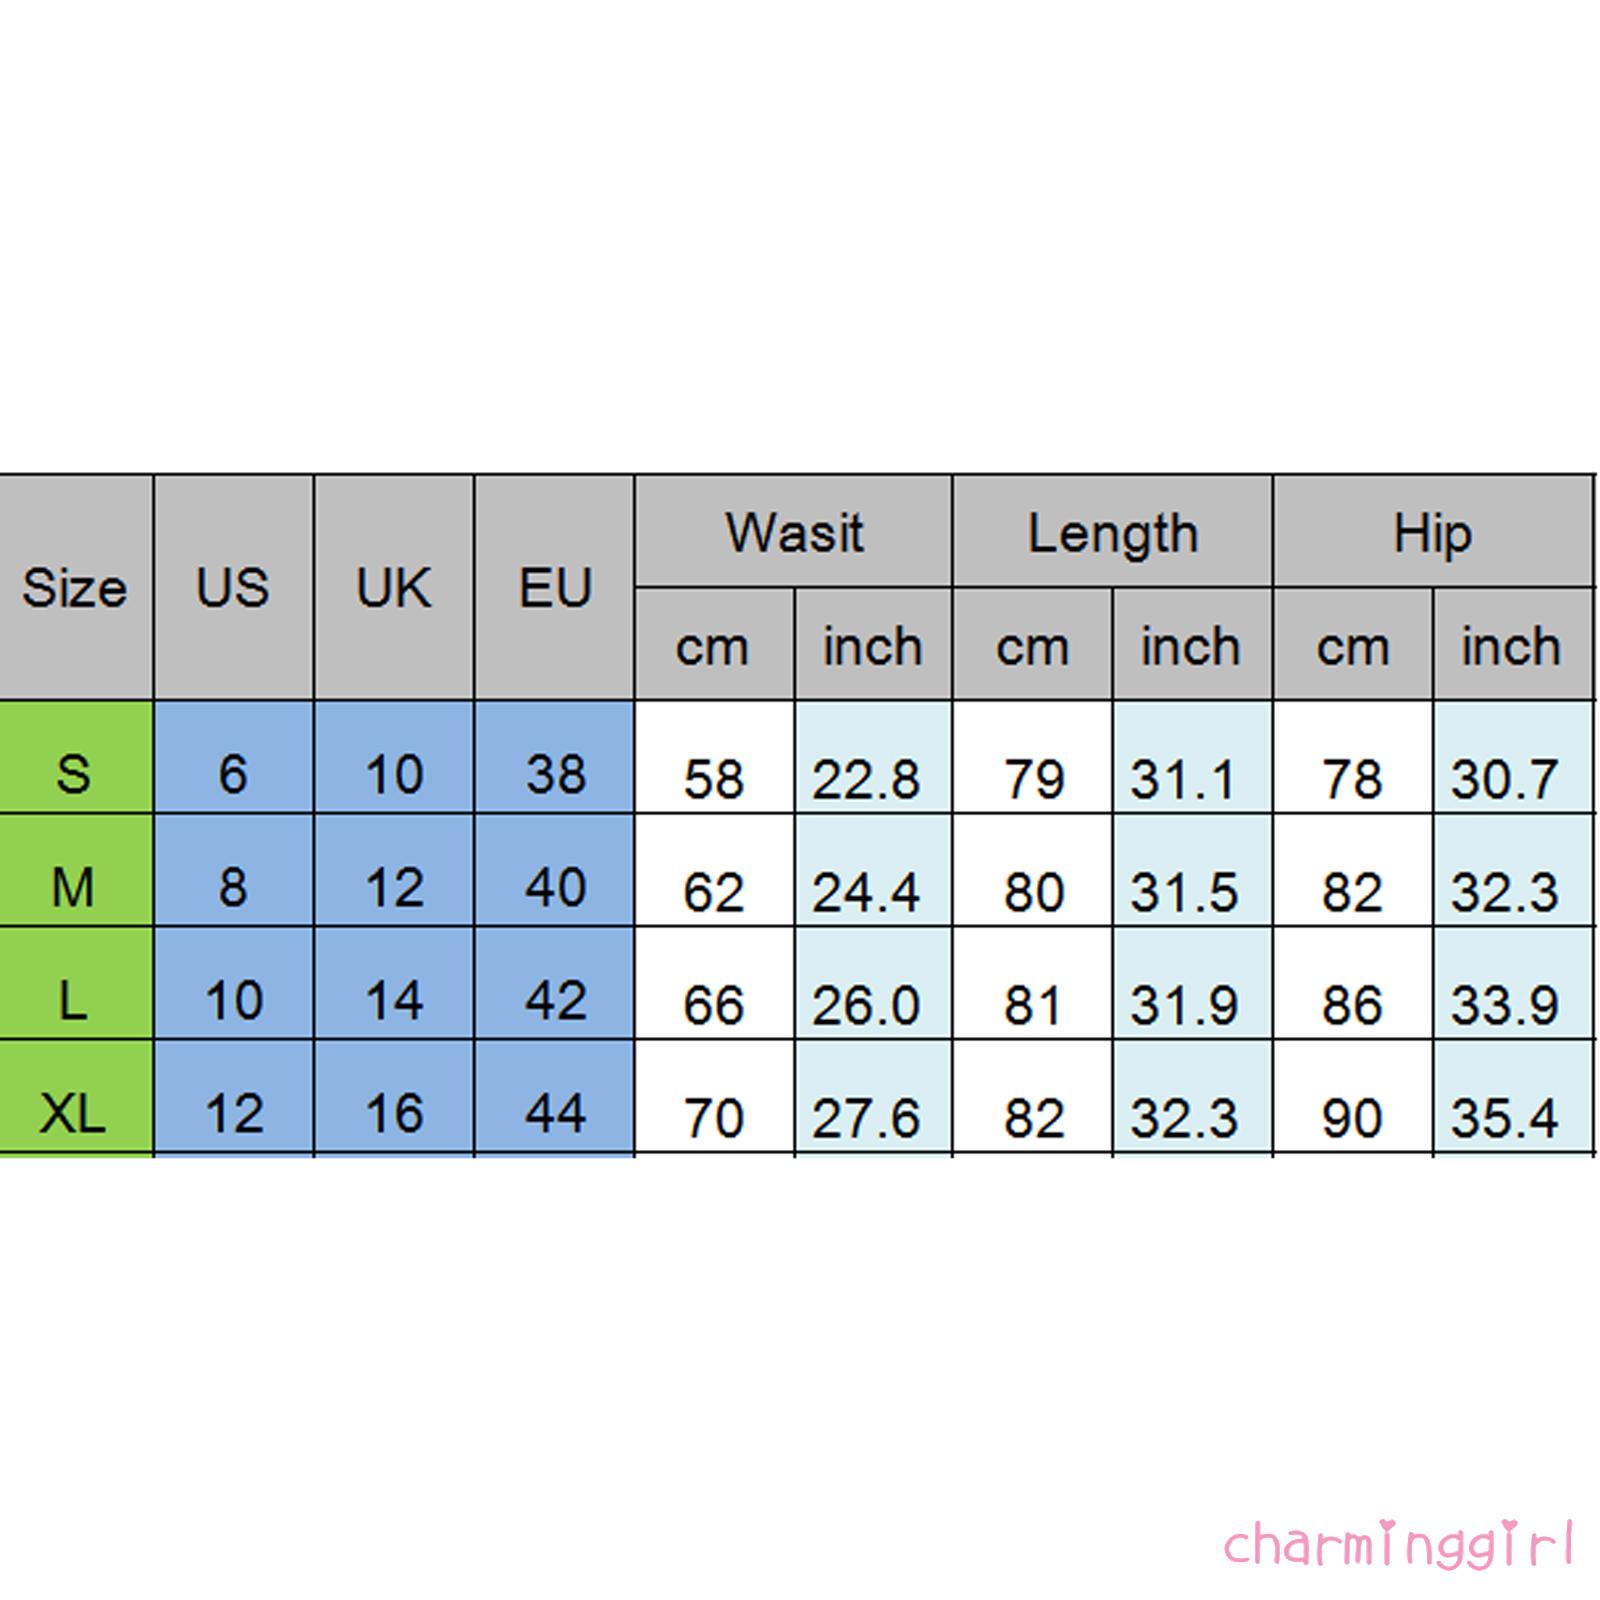Viewport: 1600px width, 1600px height.
Task: Click the waist 22.8 inch value
Action: (866, 779)
